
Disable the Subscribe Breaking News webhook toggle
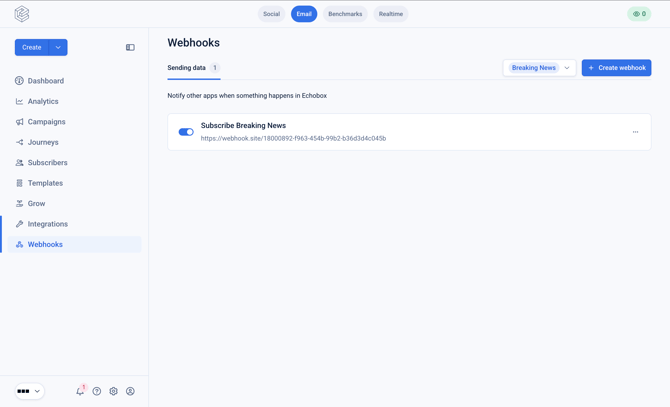[x=186, y=132]
